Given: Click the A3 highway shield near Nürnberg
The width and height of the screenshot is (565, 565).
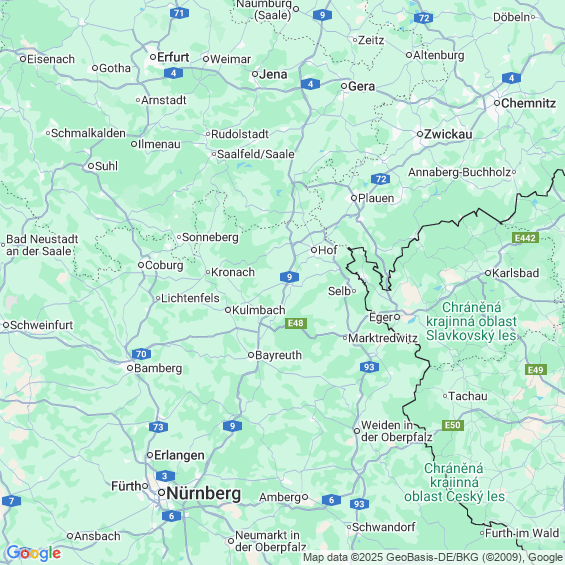Looking at the screenshot, I should pos(165,476).
